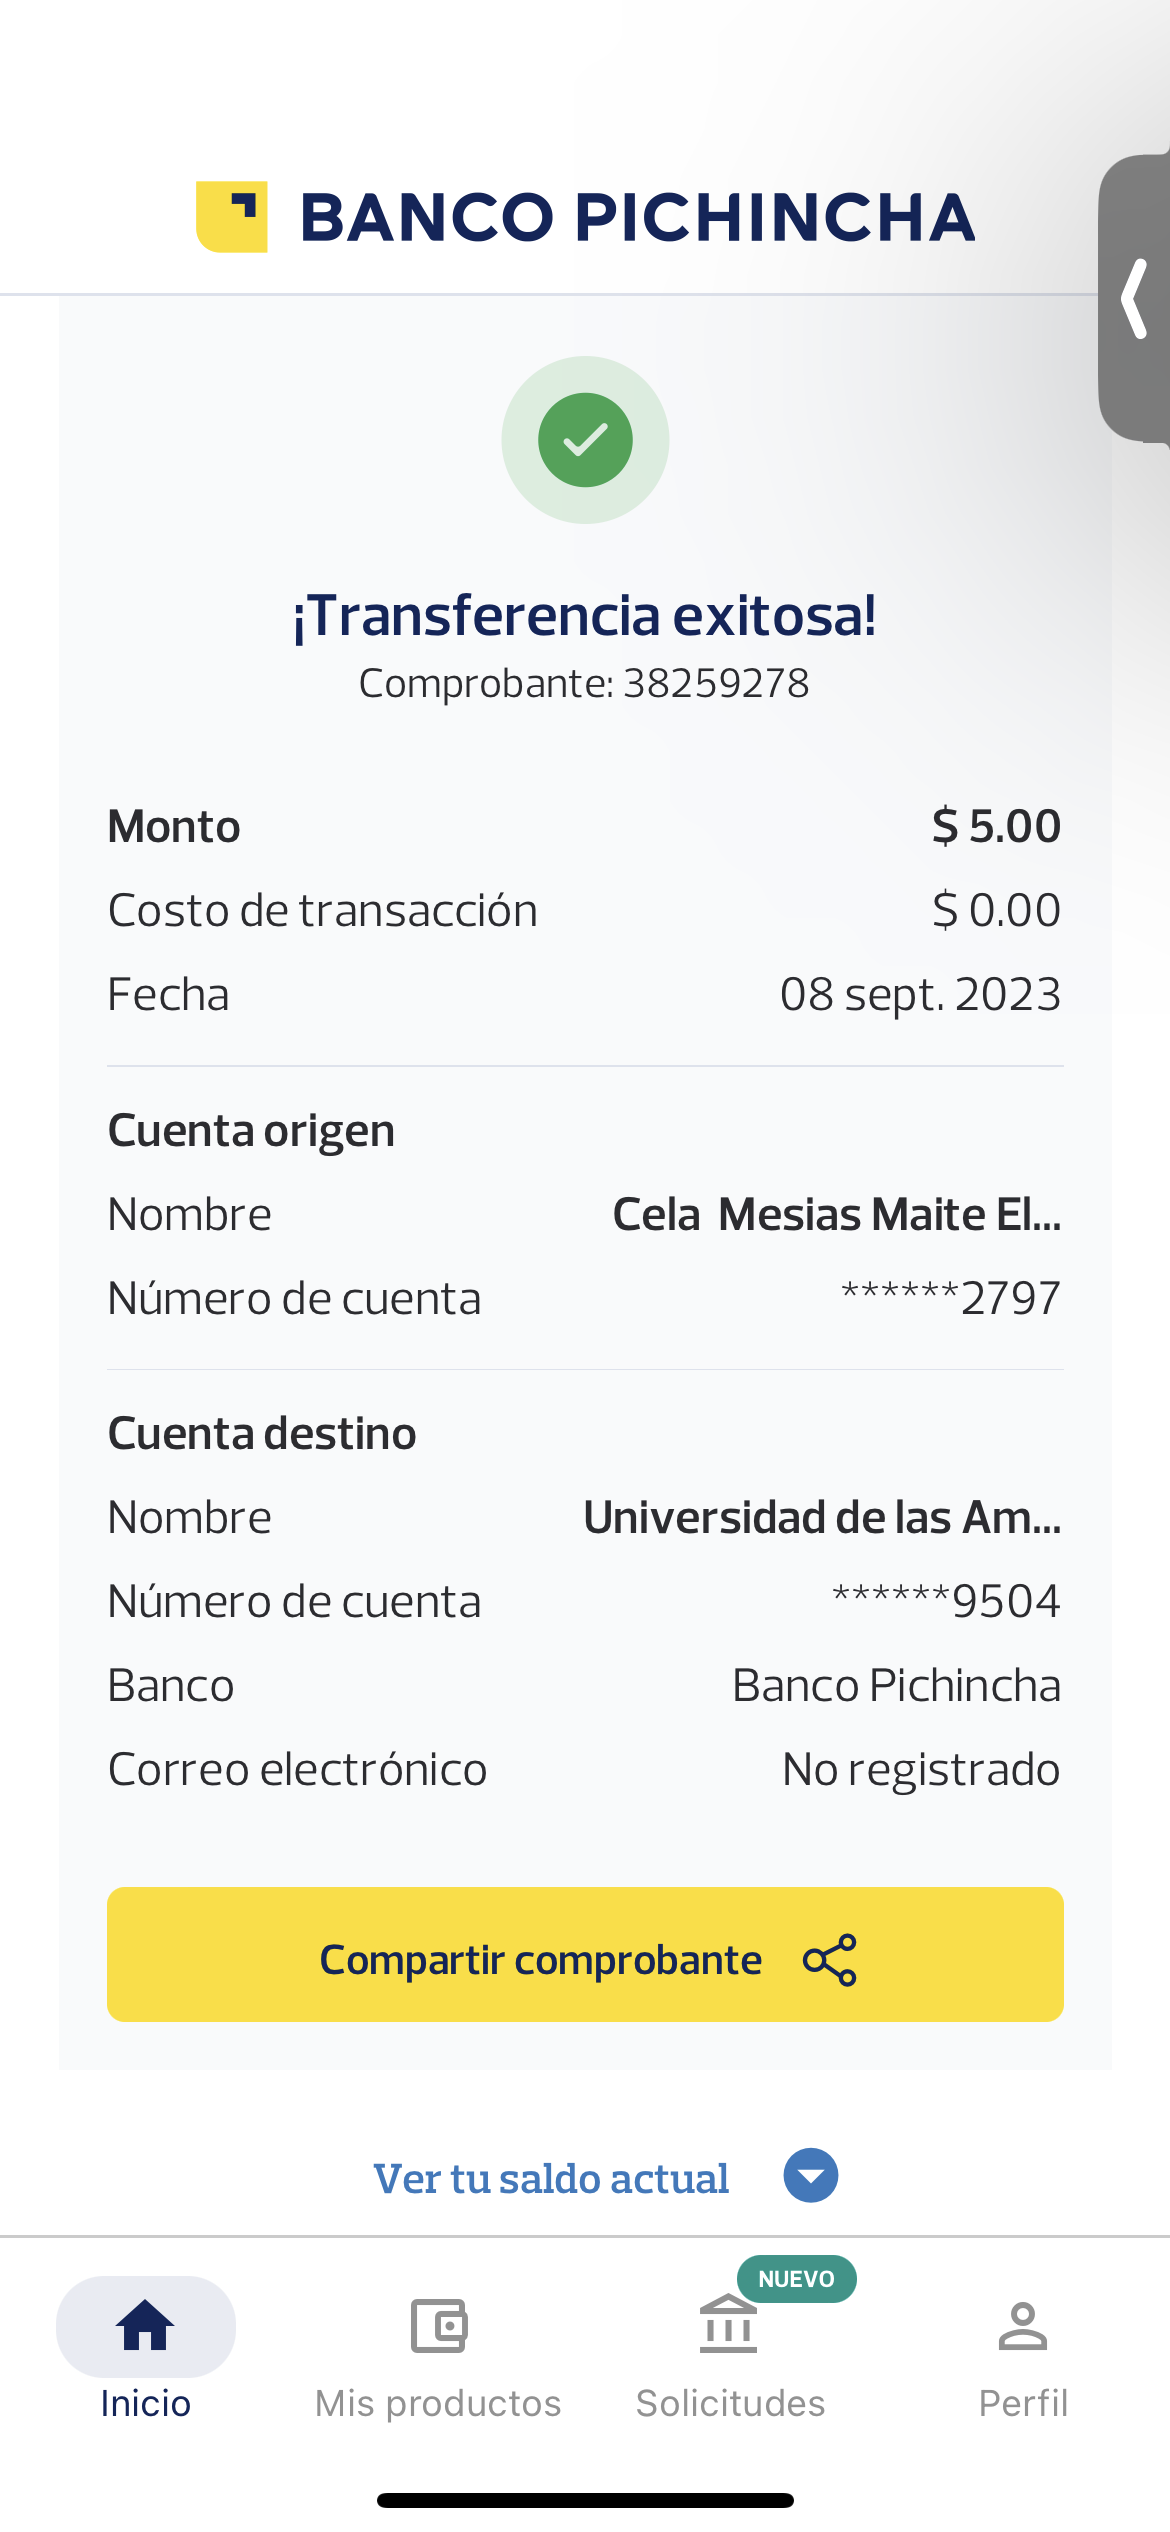Open the gray side panel chevron handle
Image resolution: width=1170 pixels, height=2532 pixels.
pyautogui.click(x=1135, y=298)
